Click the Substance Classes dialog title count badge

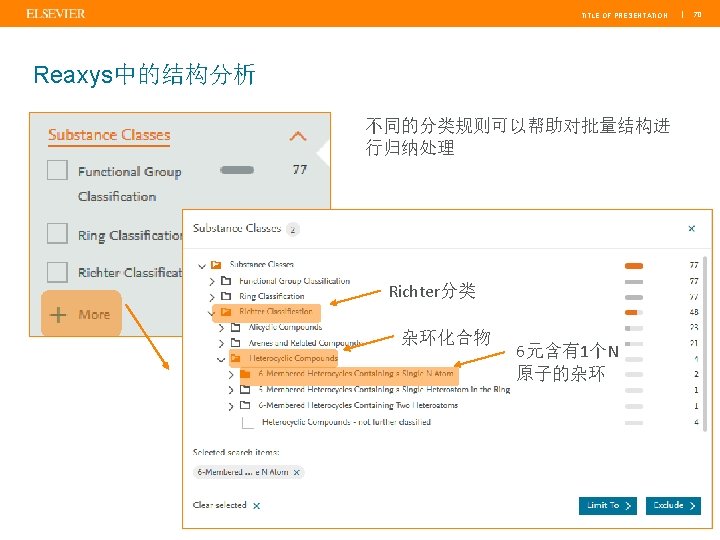(x=292, y=229)
